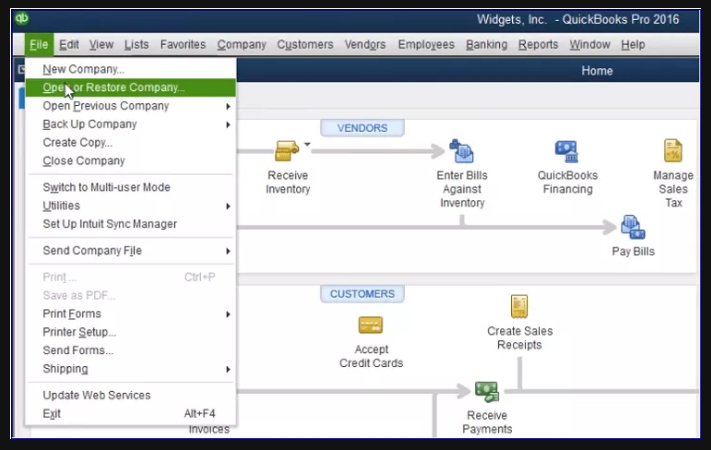This screenshot has width=711, height=450.
Task: Open the Create Sales Receipts icon
Action: pos(519,306)
